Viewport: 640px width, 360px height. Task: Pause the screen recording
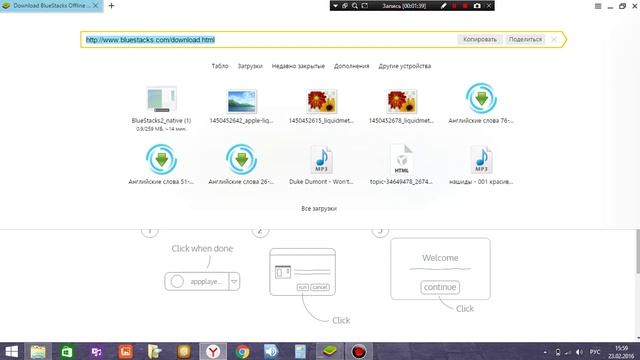coord(454,6)
